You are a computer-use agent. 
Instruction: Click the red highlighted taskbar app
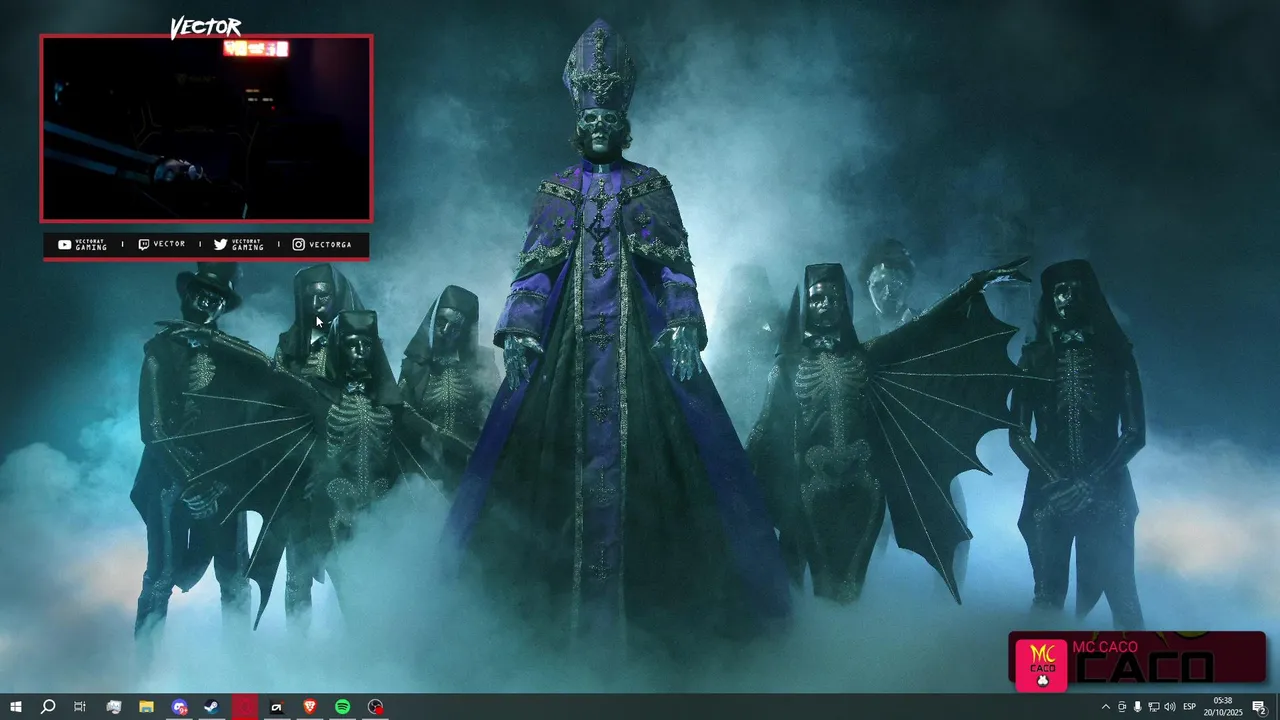[245, 707]
